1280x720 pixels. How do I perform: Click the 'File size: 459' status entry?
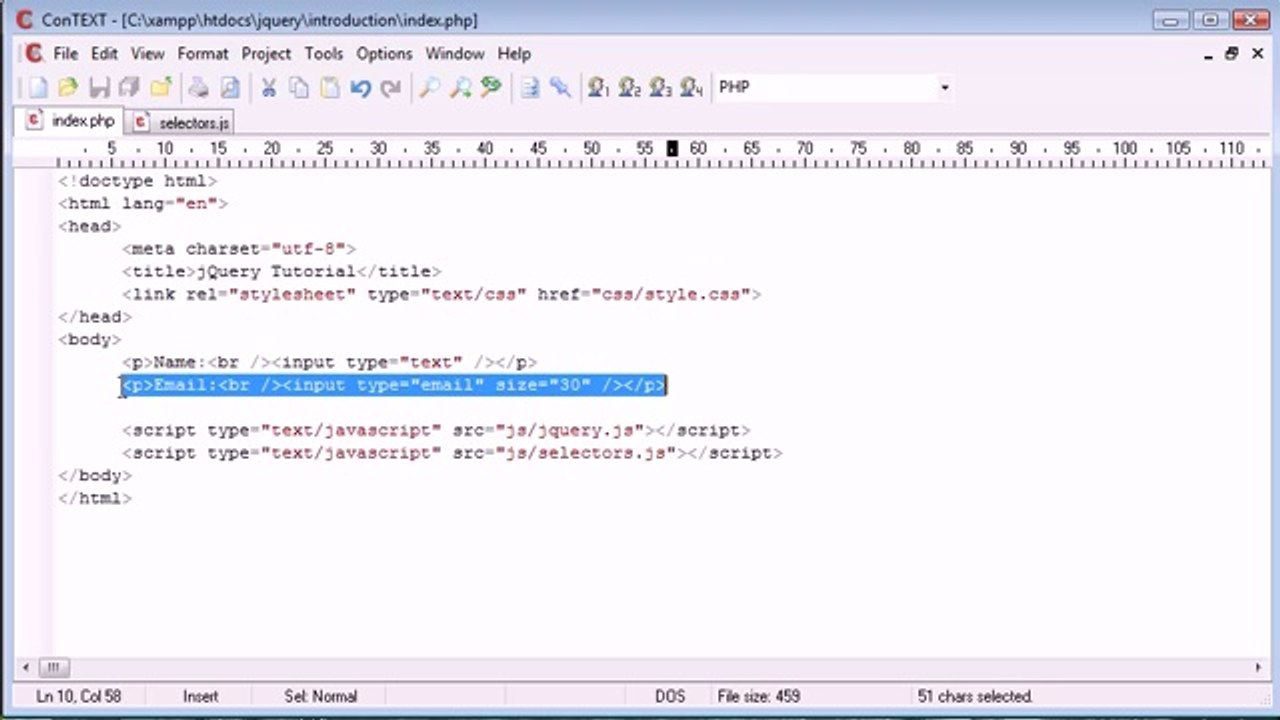pos(759,696)
